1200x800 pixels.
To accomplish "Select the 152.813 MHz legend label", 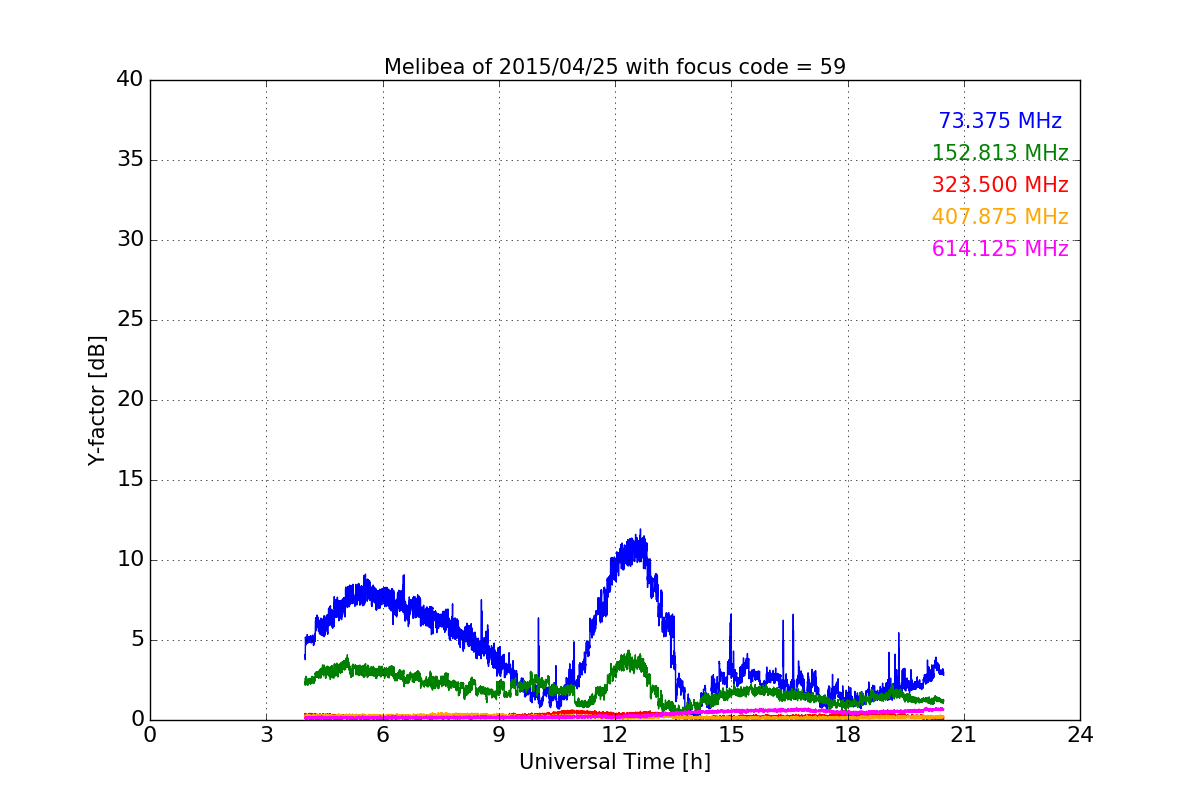I will tap(1000, 153).
